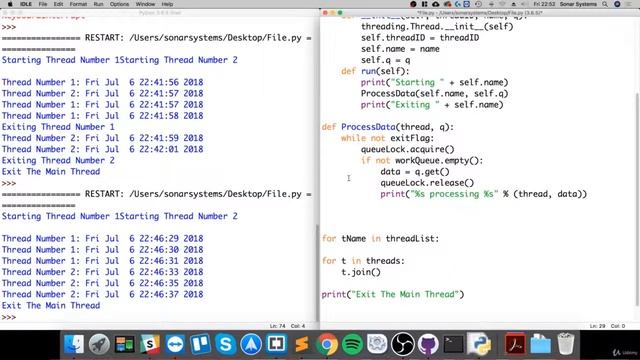
Task: Click line 'self.threadID = threadID'
Action: tap(420, 38)
